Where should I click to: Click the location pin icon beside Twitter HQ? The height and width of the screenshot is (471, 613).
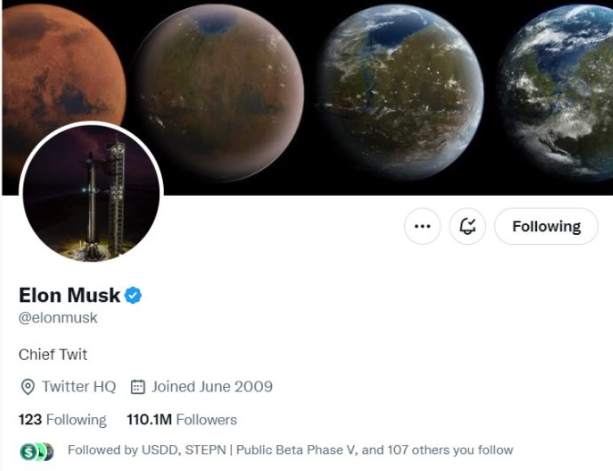[x=27, y=387]
